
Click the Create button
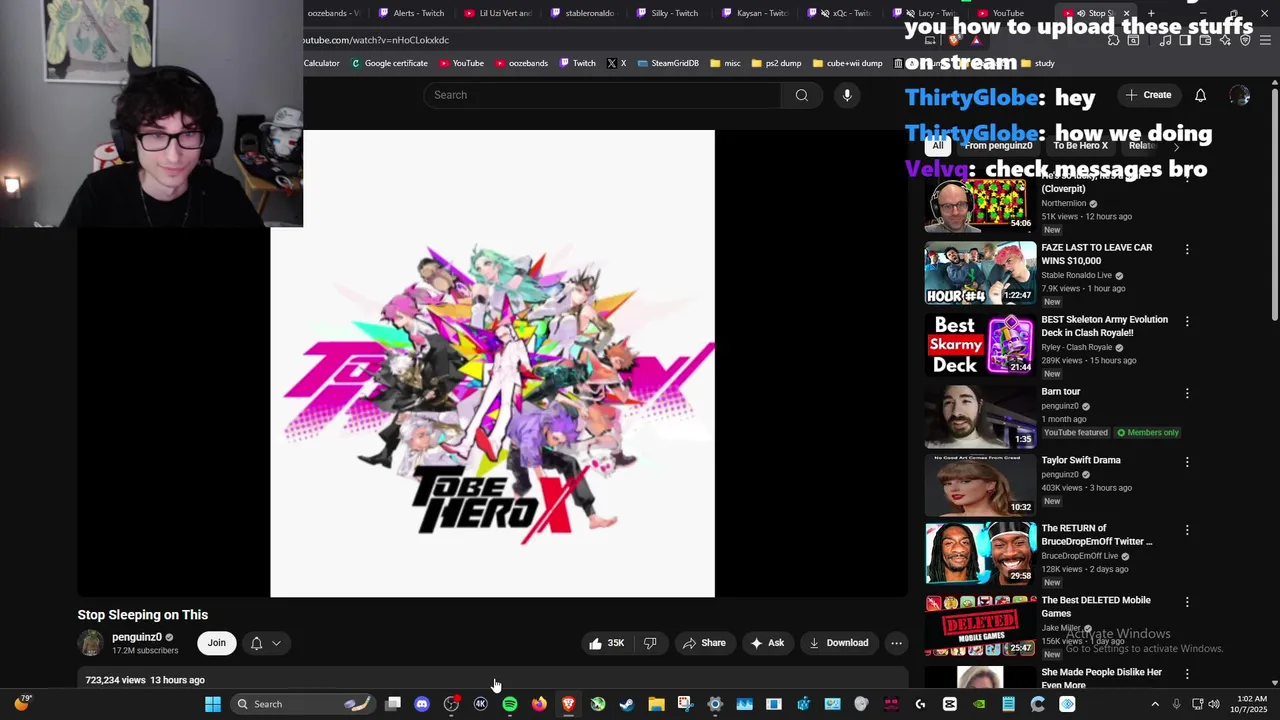(1148, 95)
